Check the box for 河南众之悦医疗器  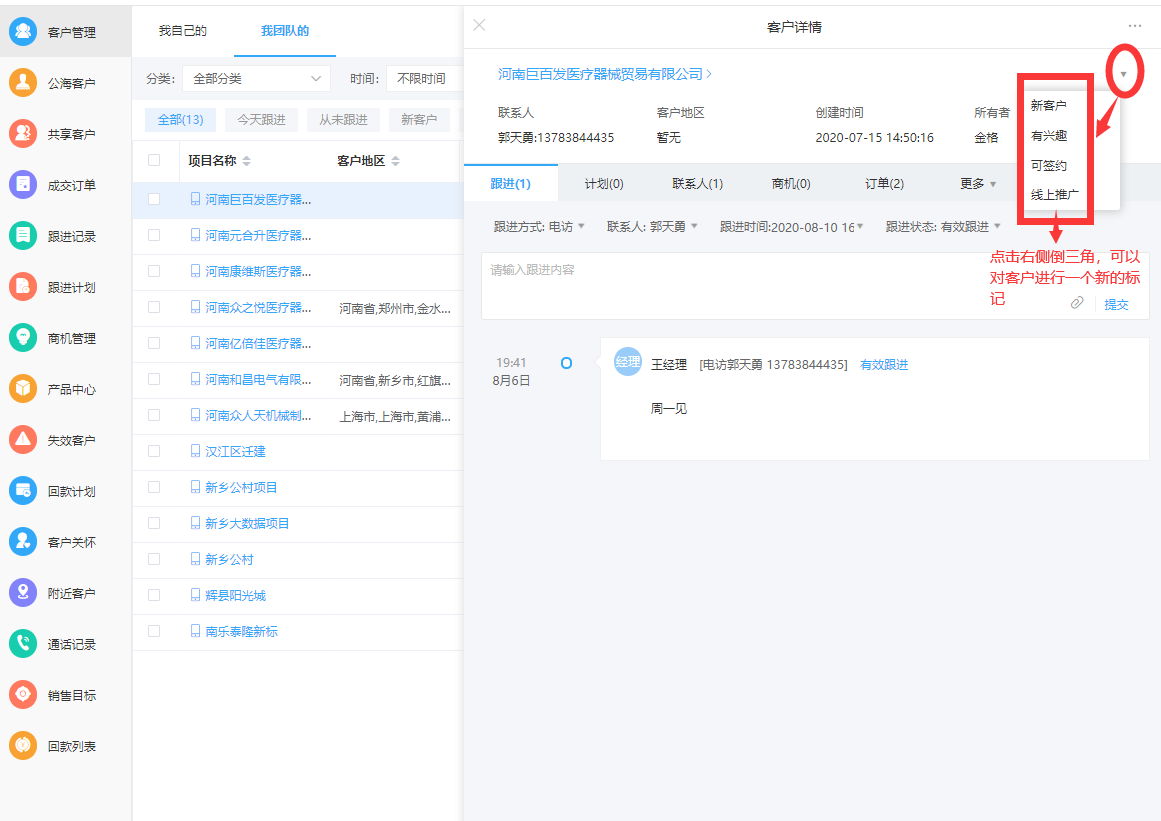(x=154, y=307)
